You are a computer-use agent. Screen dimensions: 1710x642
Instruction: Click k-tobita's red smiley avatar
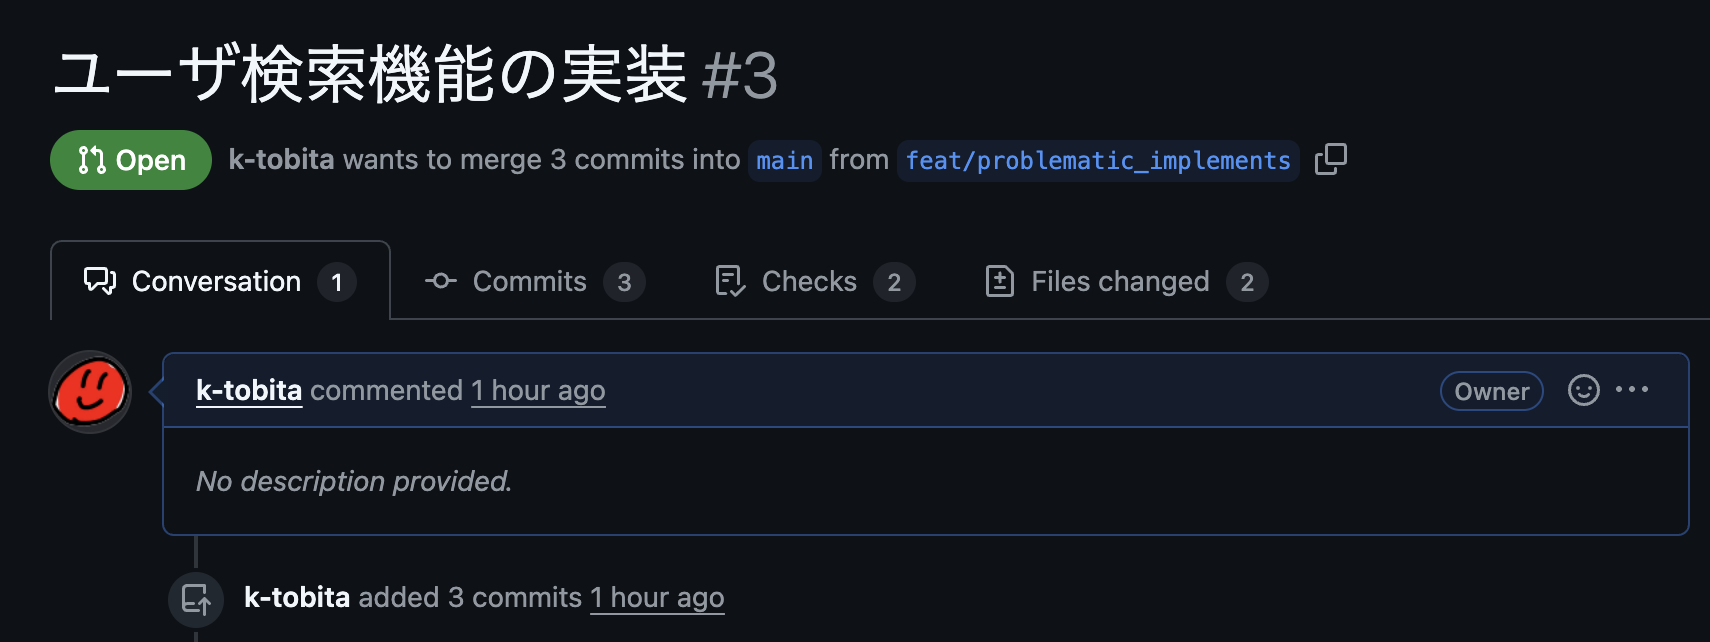90,391
